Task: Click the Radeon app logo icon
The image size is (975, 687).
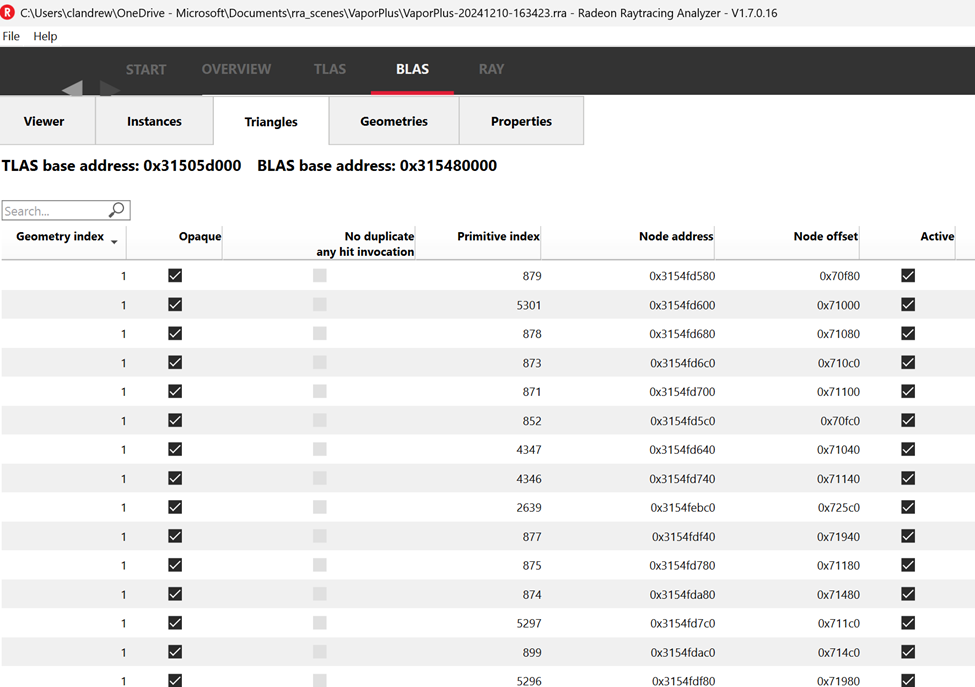Action: click(x=9, y=13)
